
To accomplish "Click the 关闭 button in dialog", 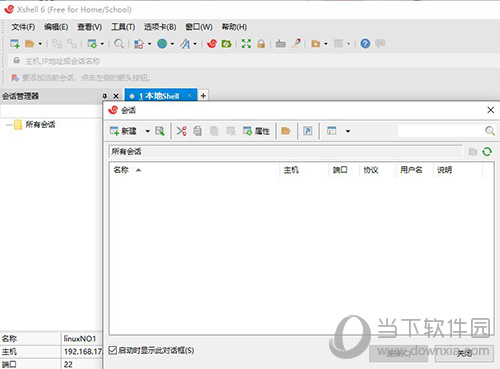I will [x=464, y=353].
